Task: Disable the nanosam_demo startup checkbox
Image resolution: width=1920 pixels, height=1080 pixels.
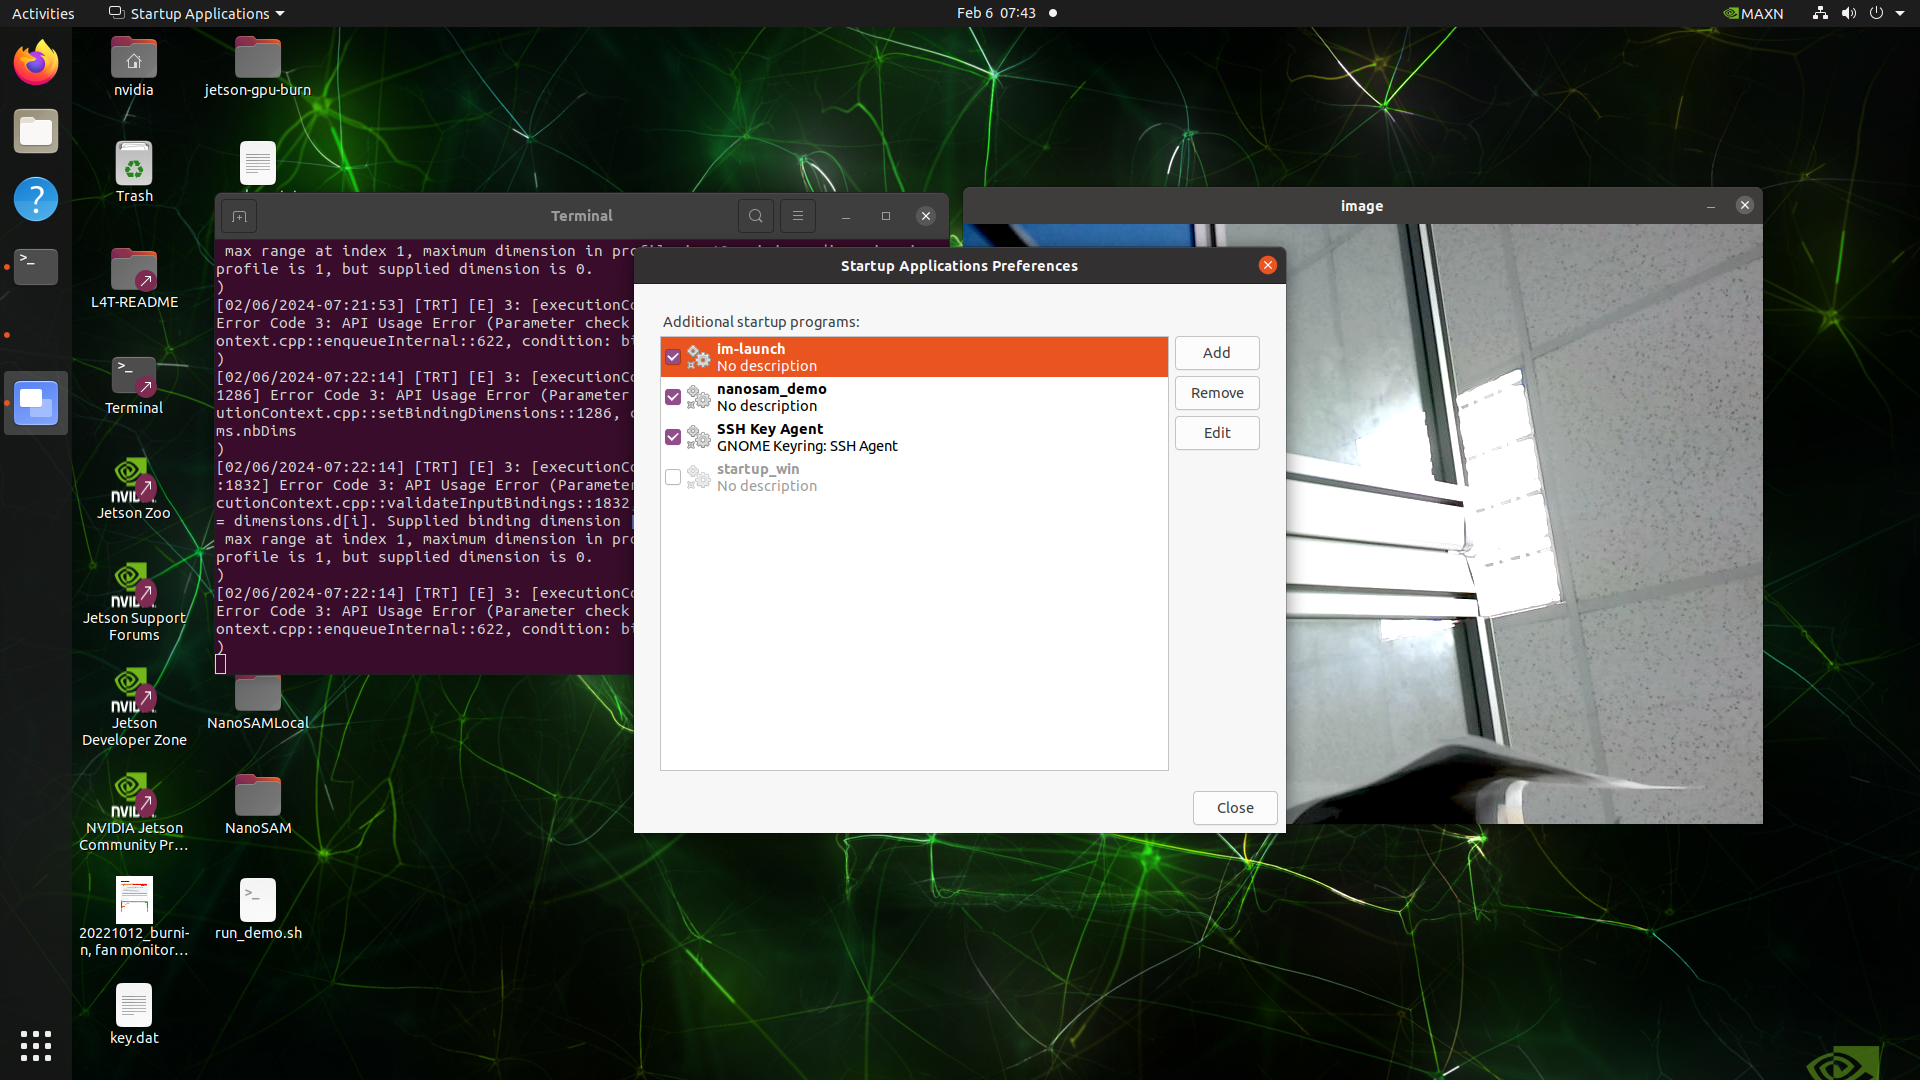Action: coord(673,397)
